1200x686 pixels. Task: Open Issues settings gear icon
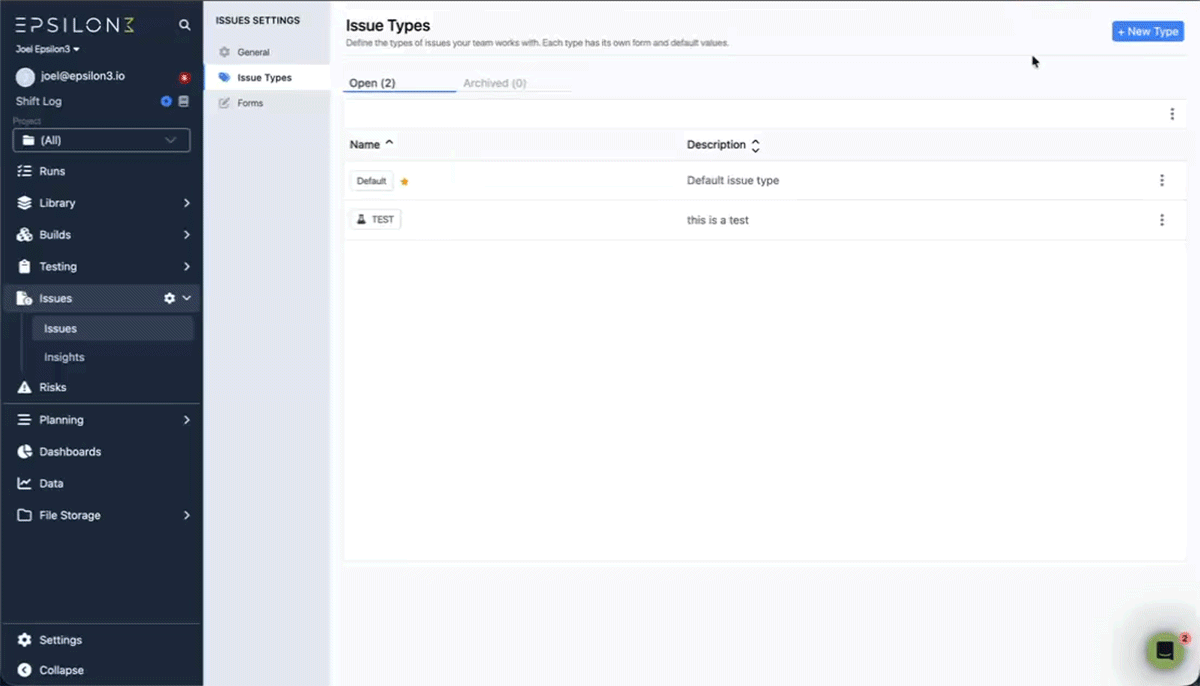(169, 298)
